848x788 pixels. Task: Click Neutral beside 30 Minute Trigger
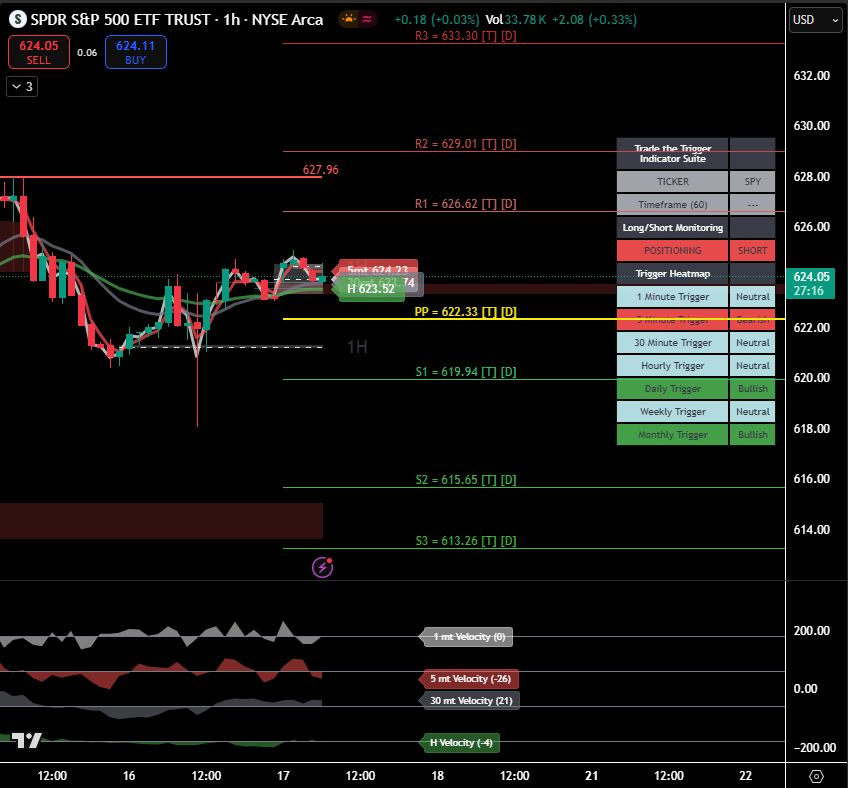pos(752,342)
